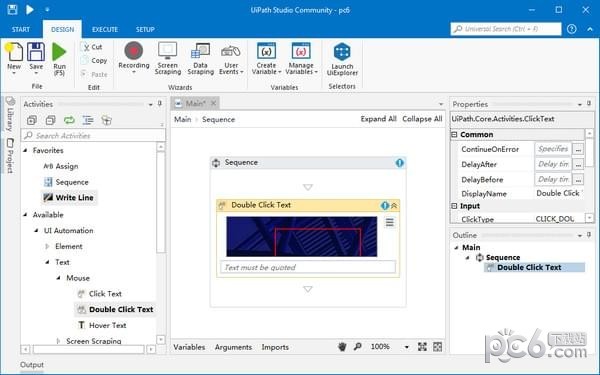Open the Create Variable dropdown

266,58
